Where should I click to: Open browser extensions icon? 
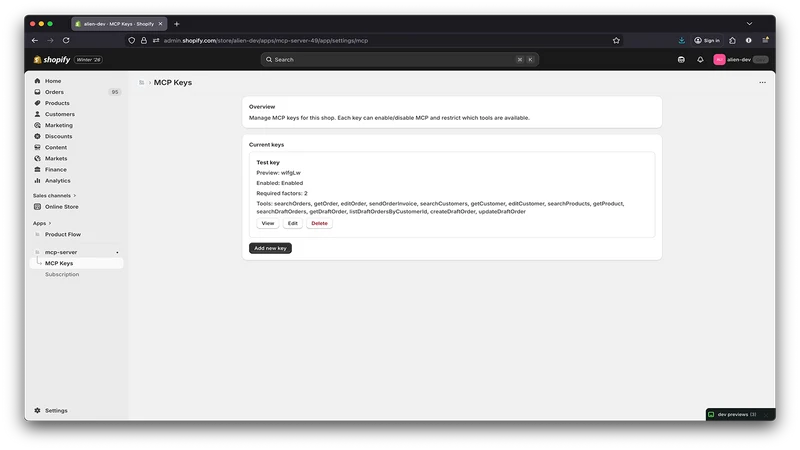[x=732, y=40]
